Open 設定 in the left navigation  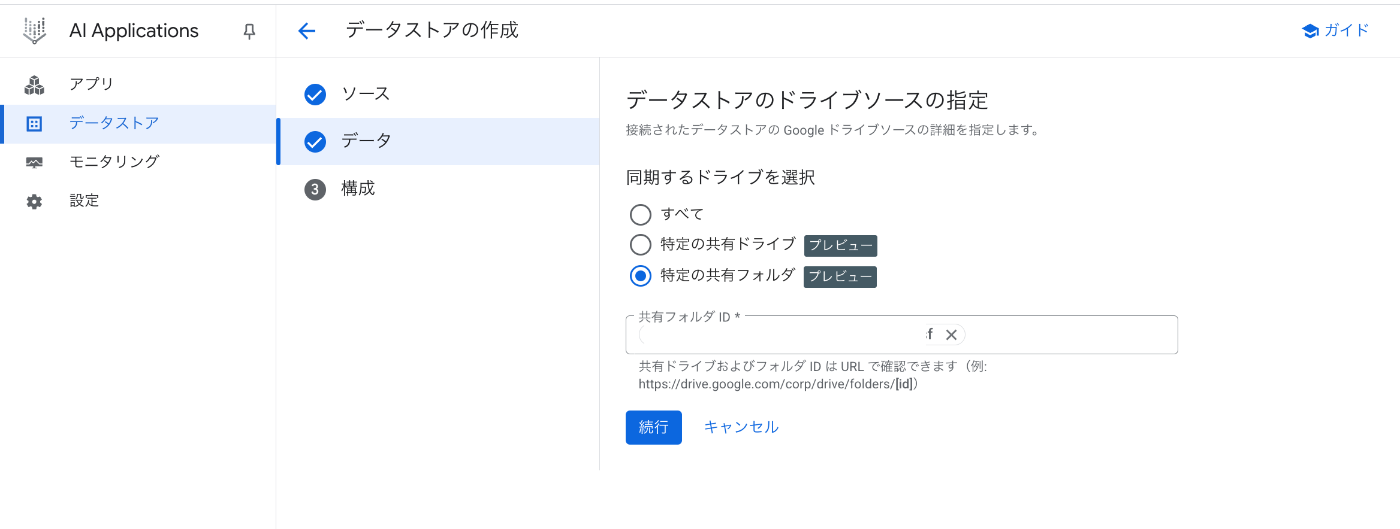coord(84,201)
